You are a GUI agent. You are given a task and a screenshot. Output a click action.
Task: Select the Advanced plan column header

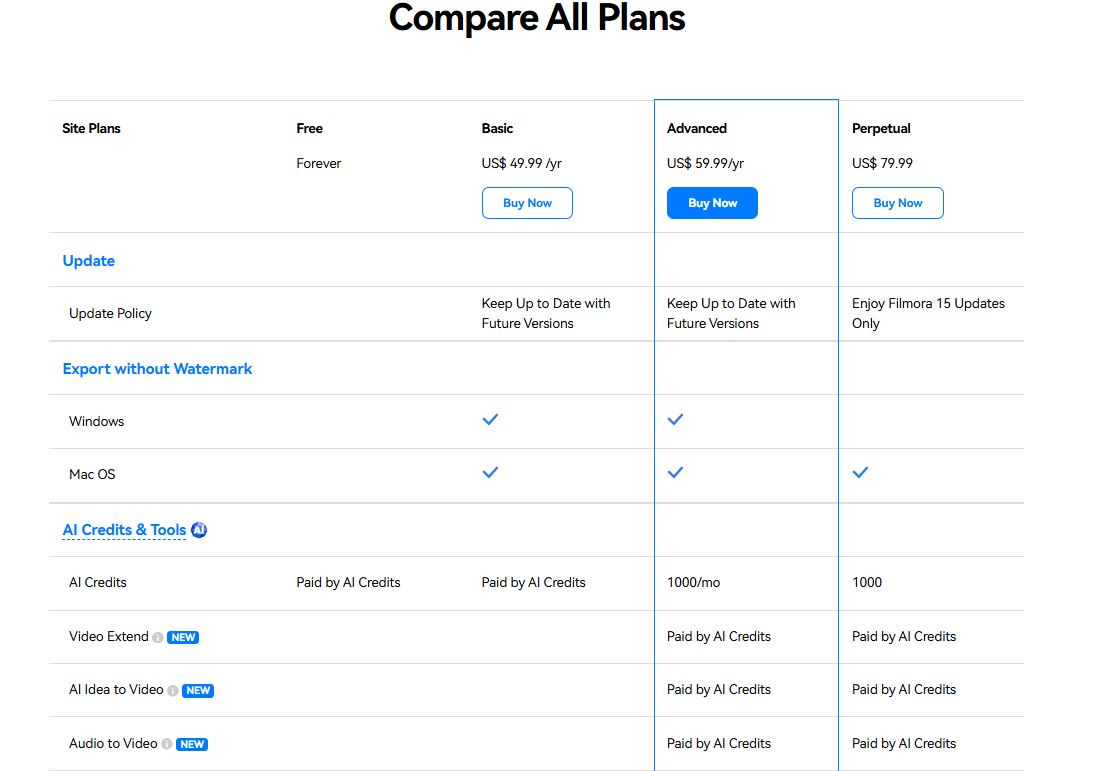point(697,128)
